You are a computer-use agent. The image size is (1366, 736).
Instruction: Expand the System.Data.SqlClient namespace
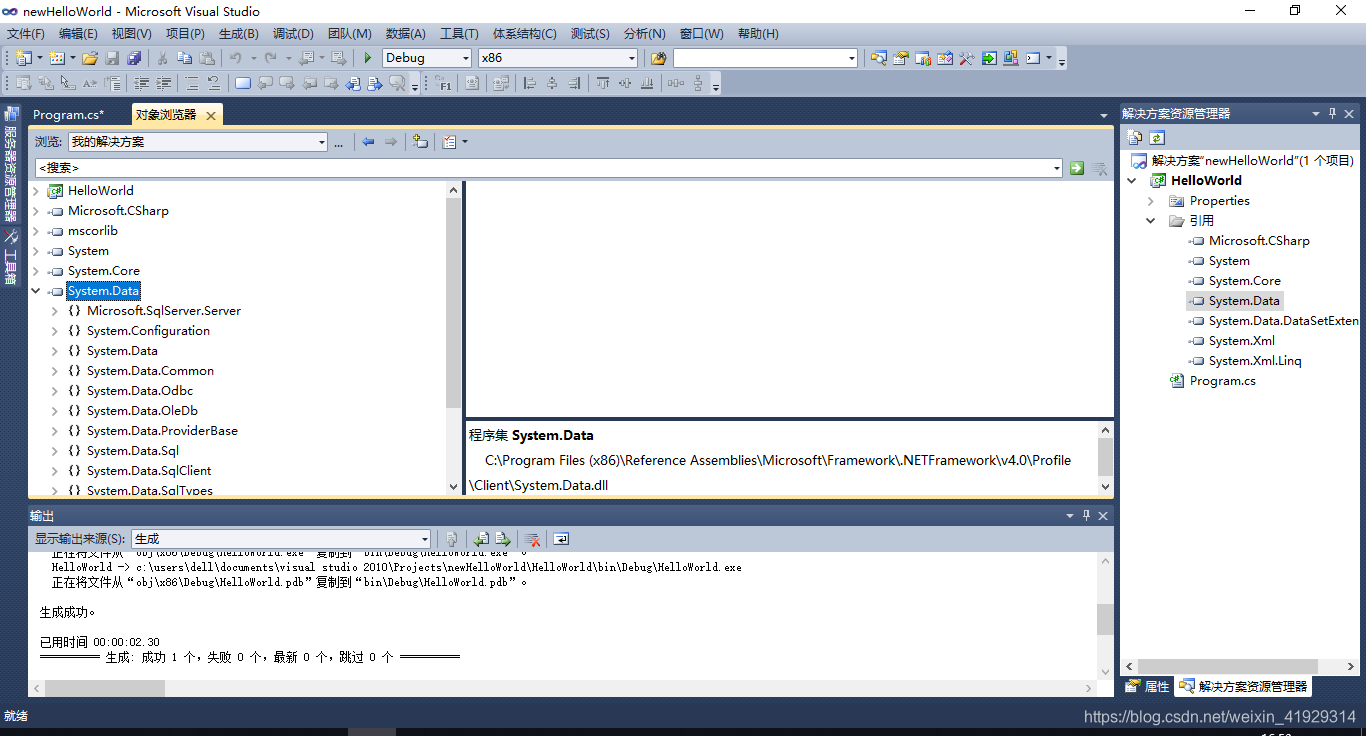click(x=55, y=471)
